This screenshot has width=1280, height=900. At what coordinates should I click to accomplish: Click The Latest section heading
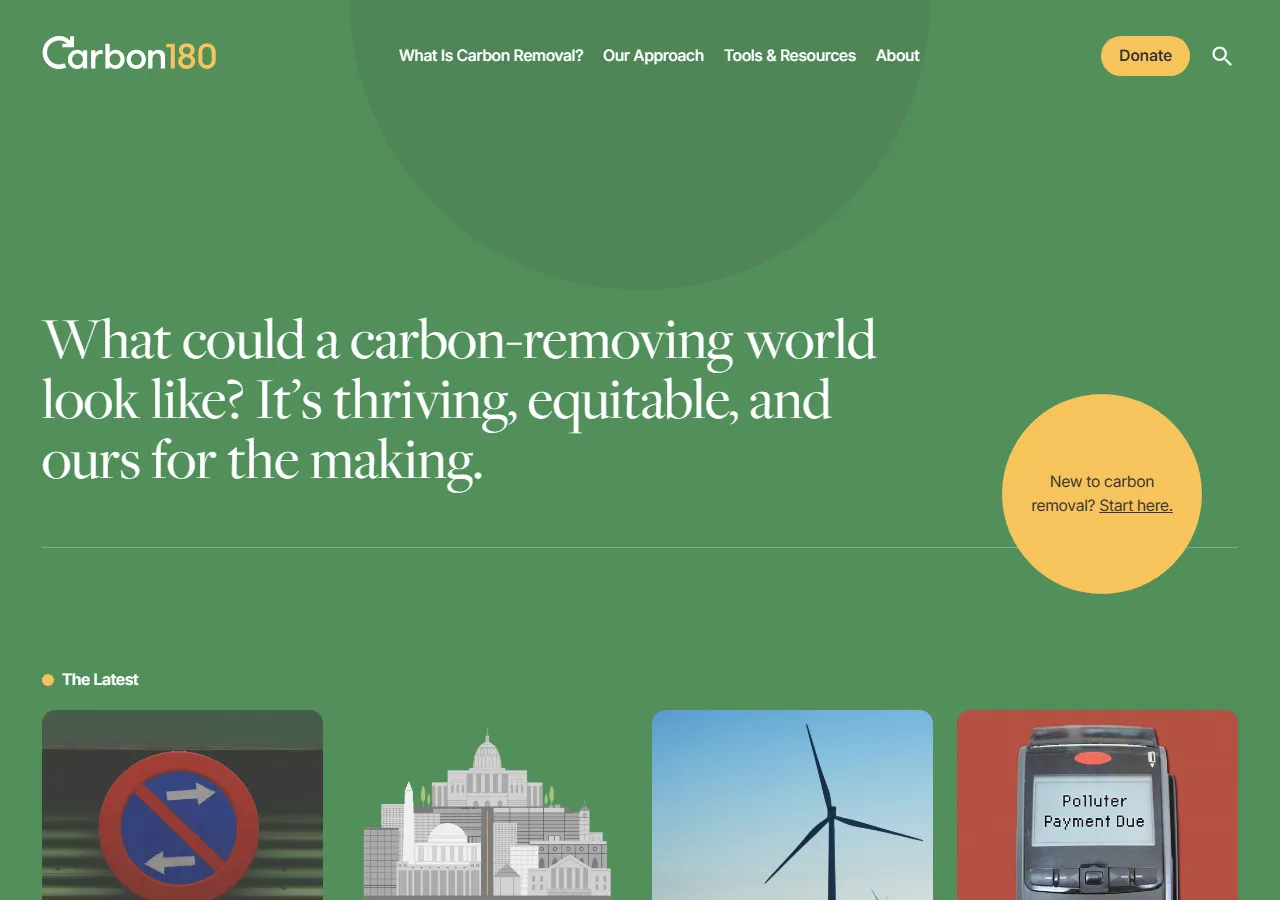pos(100,680)
